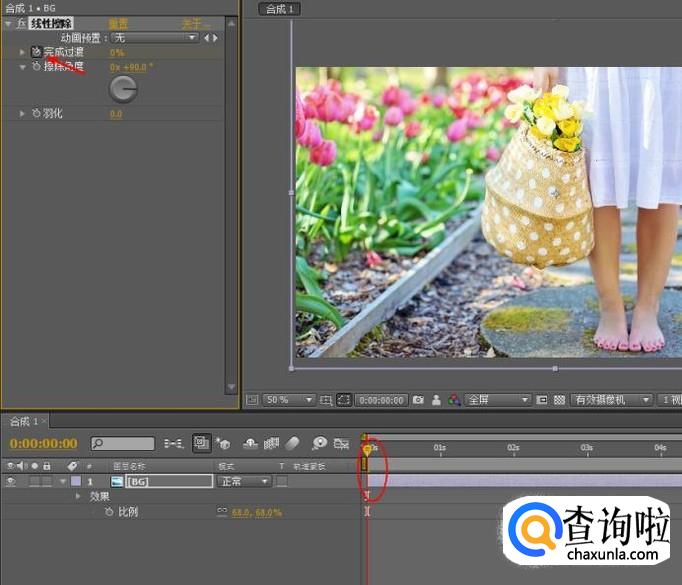Click scale constrain proportions link icon

coord(222,512)
